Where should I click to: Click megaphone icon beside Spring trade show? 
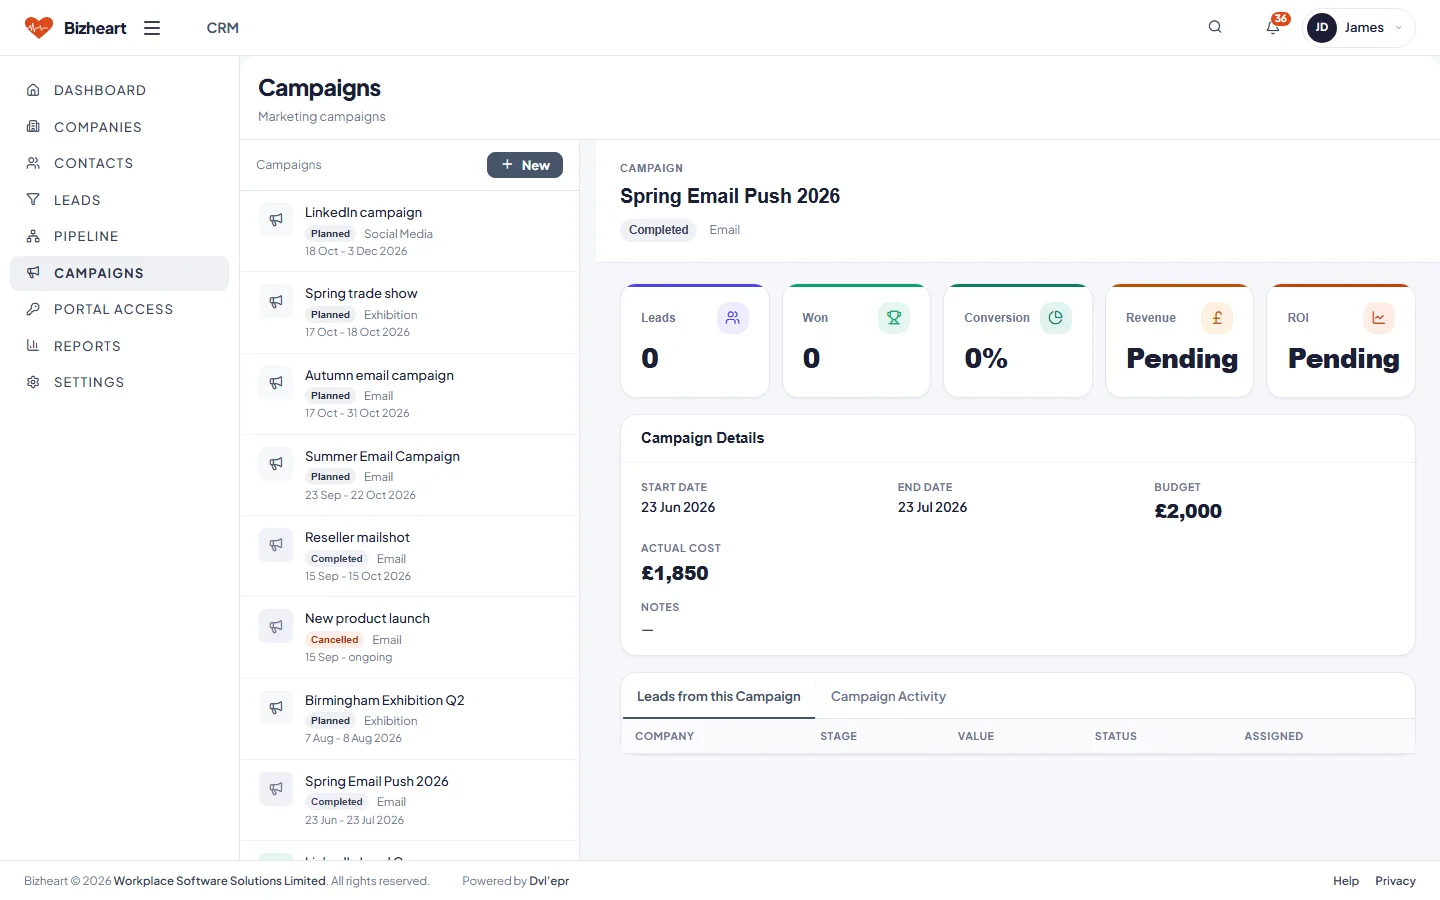pyautogui.click(x=276, y=301)
